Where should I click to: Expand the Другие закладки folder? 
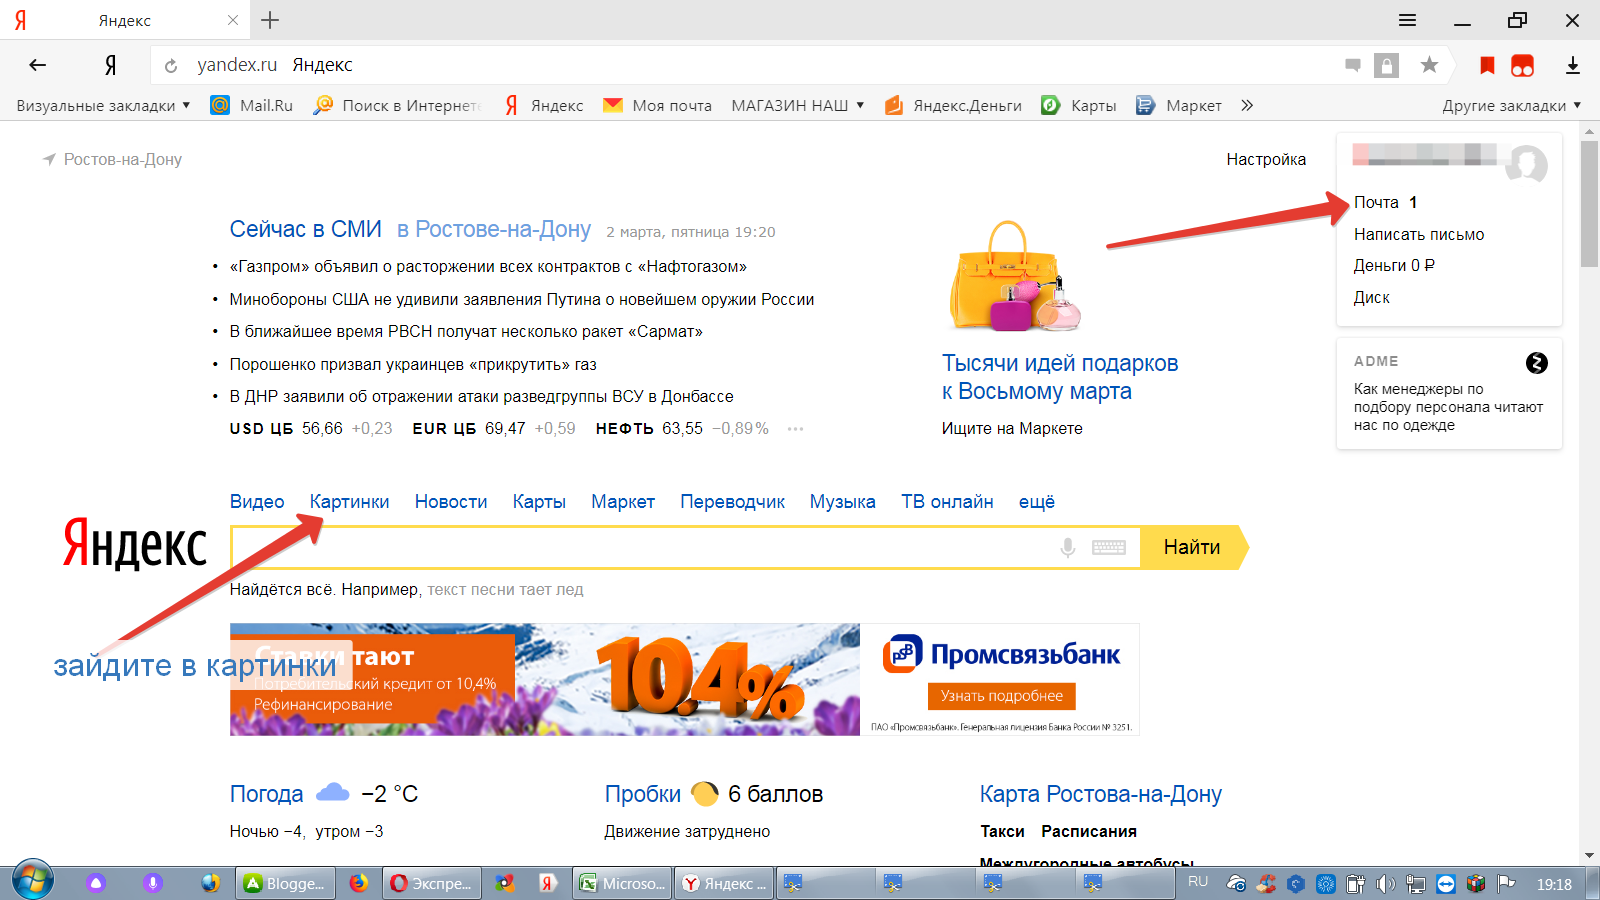(1512, 105)
